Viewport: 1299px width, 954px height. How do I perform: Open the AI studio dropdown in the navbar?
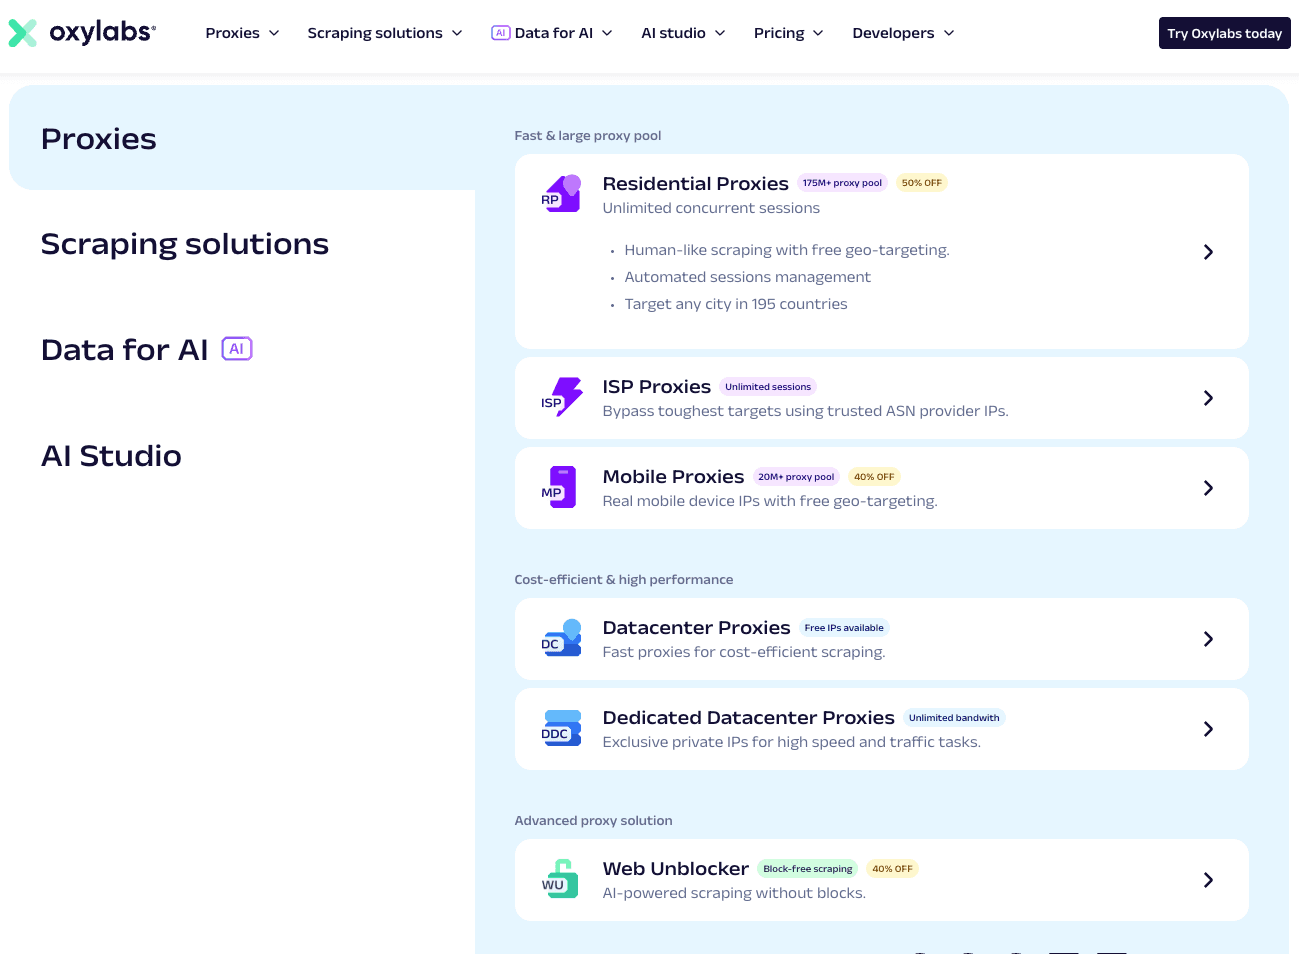(x=683, y=33)
